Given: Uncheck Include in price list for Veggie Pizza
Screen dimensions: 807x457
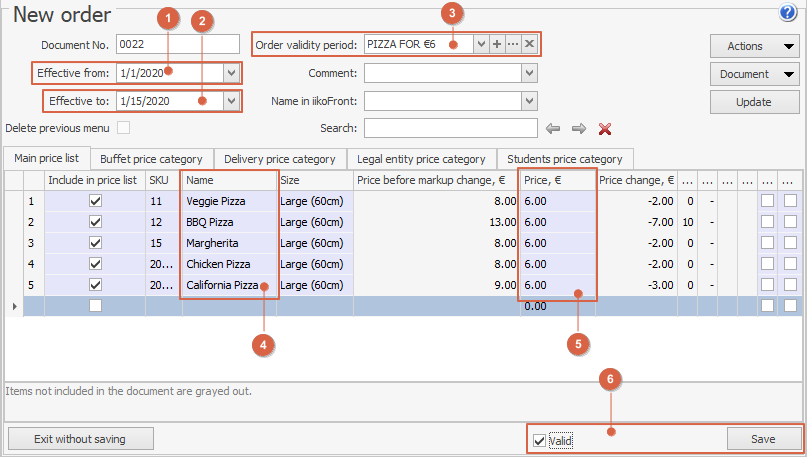Looking at the screenshot, I should (95, 201).
